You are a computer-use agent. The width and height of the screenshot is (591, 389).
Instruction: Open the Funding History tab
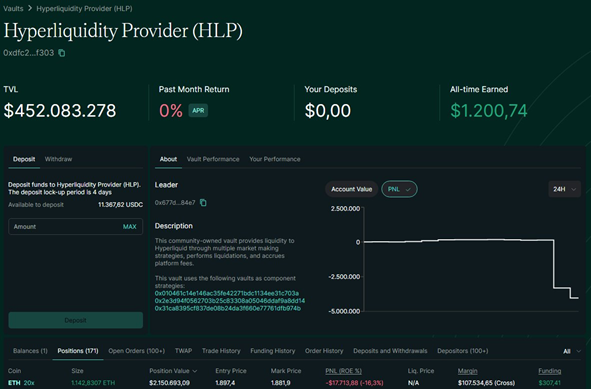273,351
